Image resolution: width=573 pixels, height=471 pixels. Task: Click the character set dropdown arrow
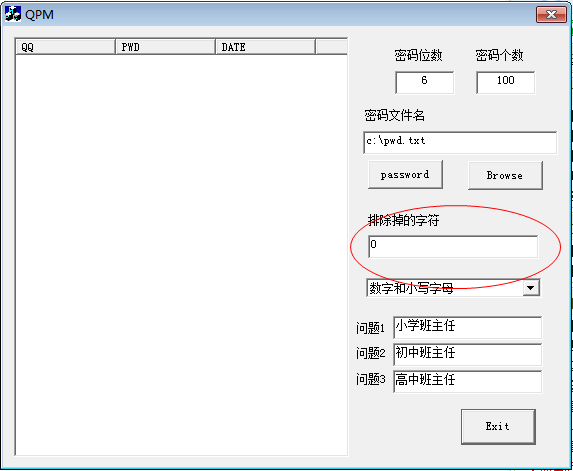[x=531, y=288]
